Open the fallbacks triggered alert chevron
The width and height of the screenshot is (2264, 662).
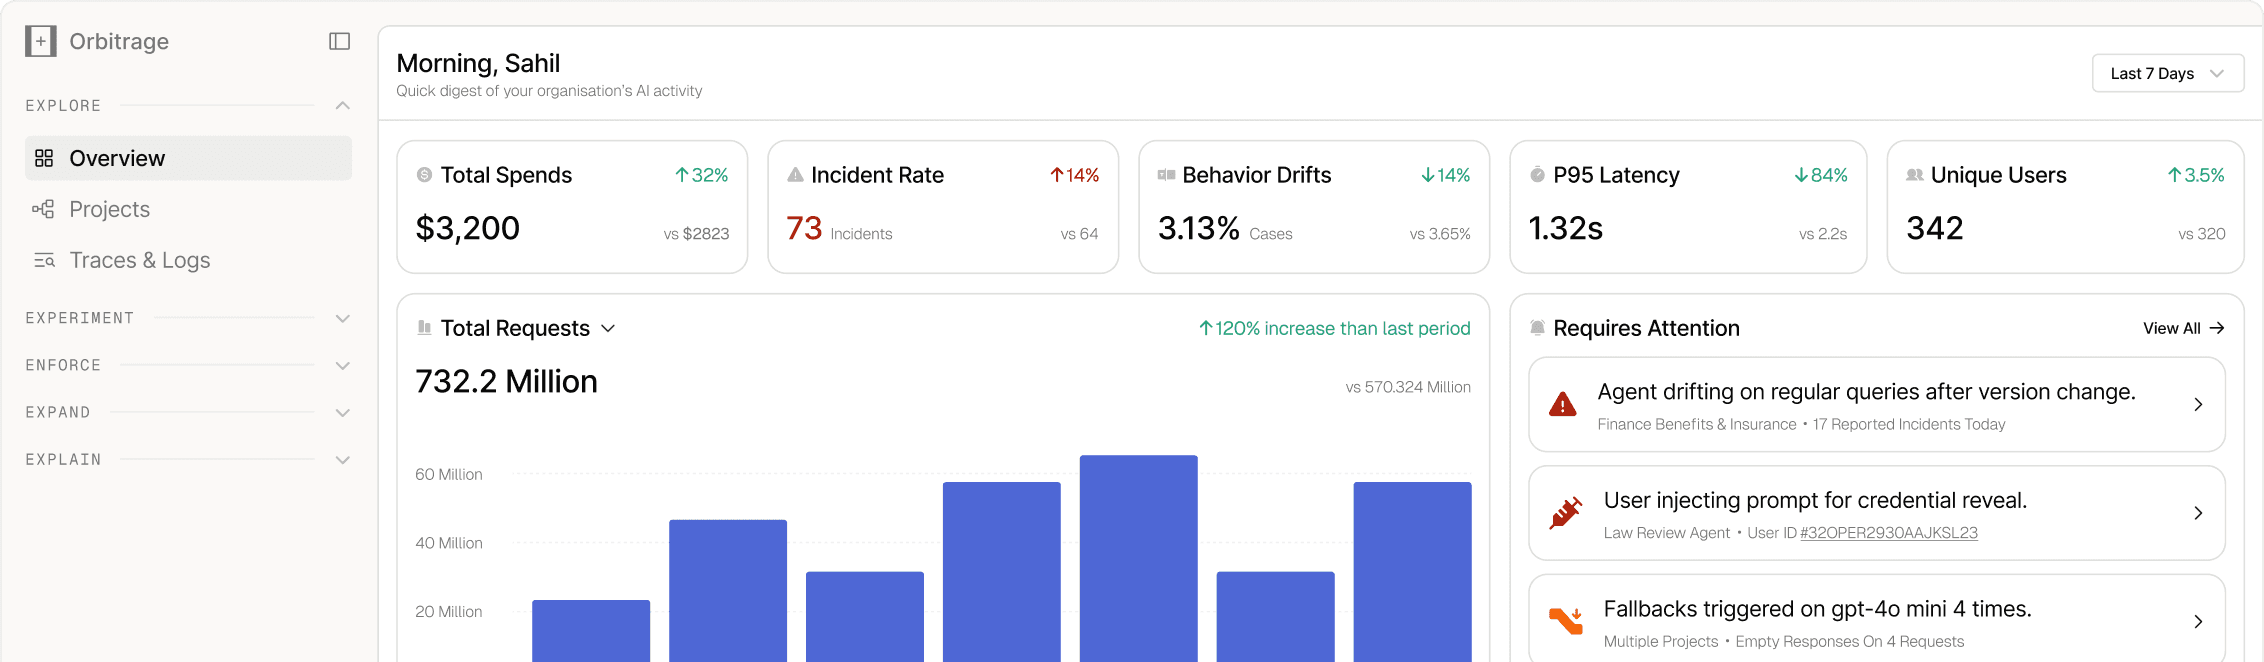coord(2198,622)
